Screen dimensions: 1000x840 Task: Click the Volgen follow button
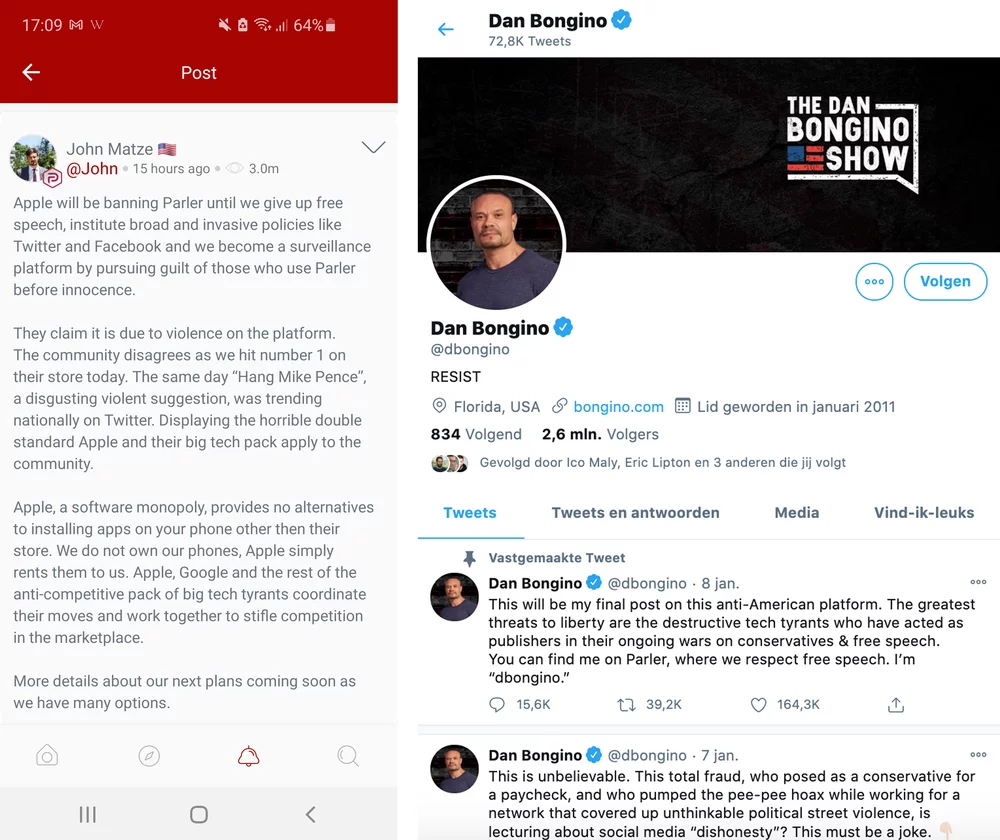click(945, 281)
